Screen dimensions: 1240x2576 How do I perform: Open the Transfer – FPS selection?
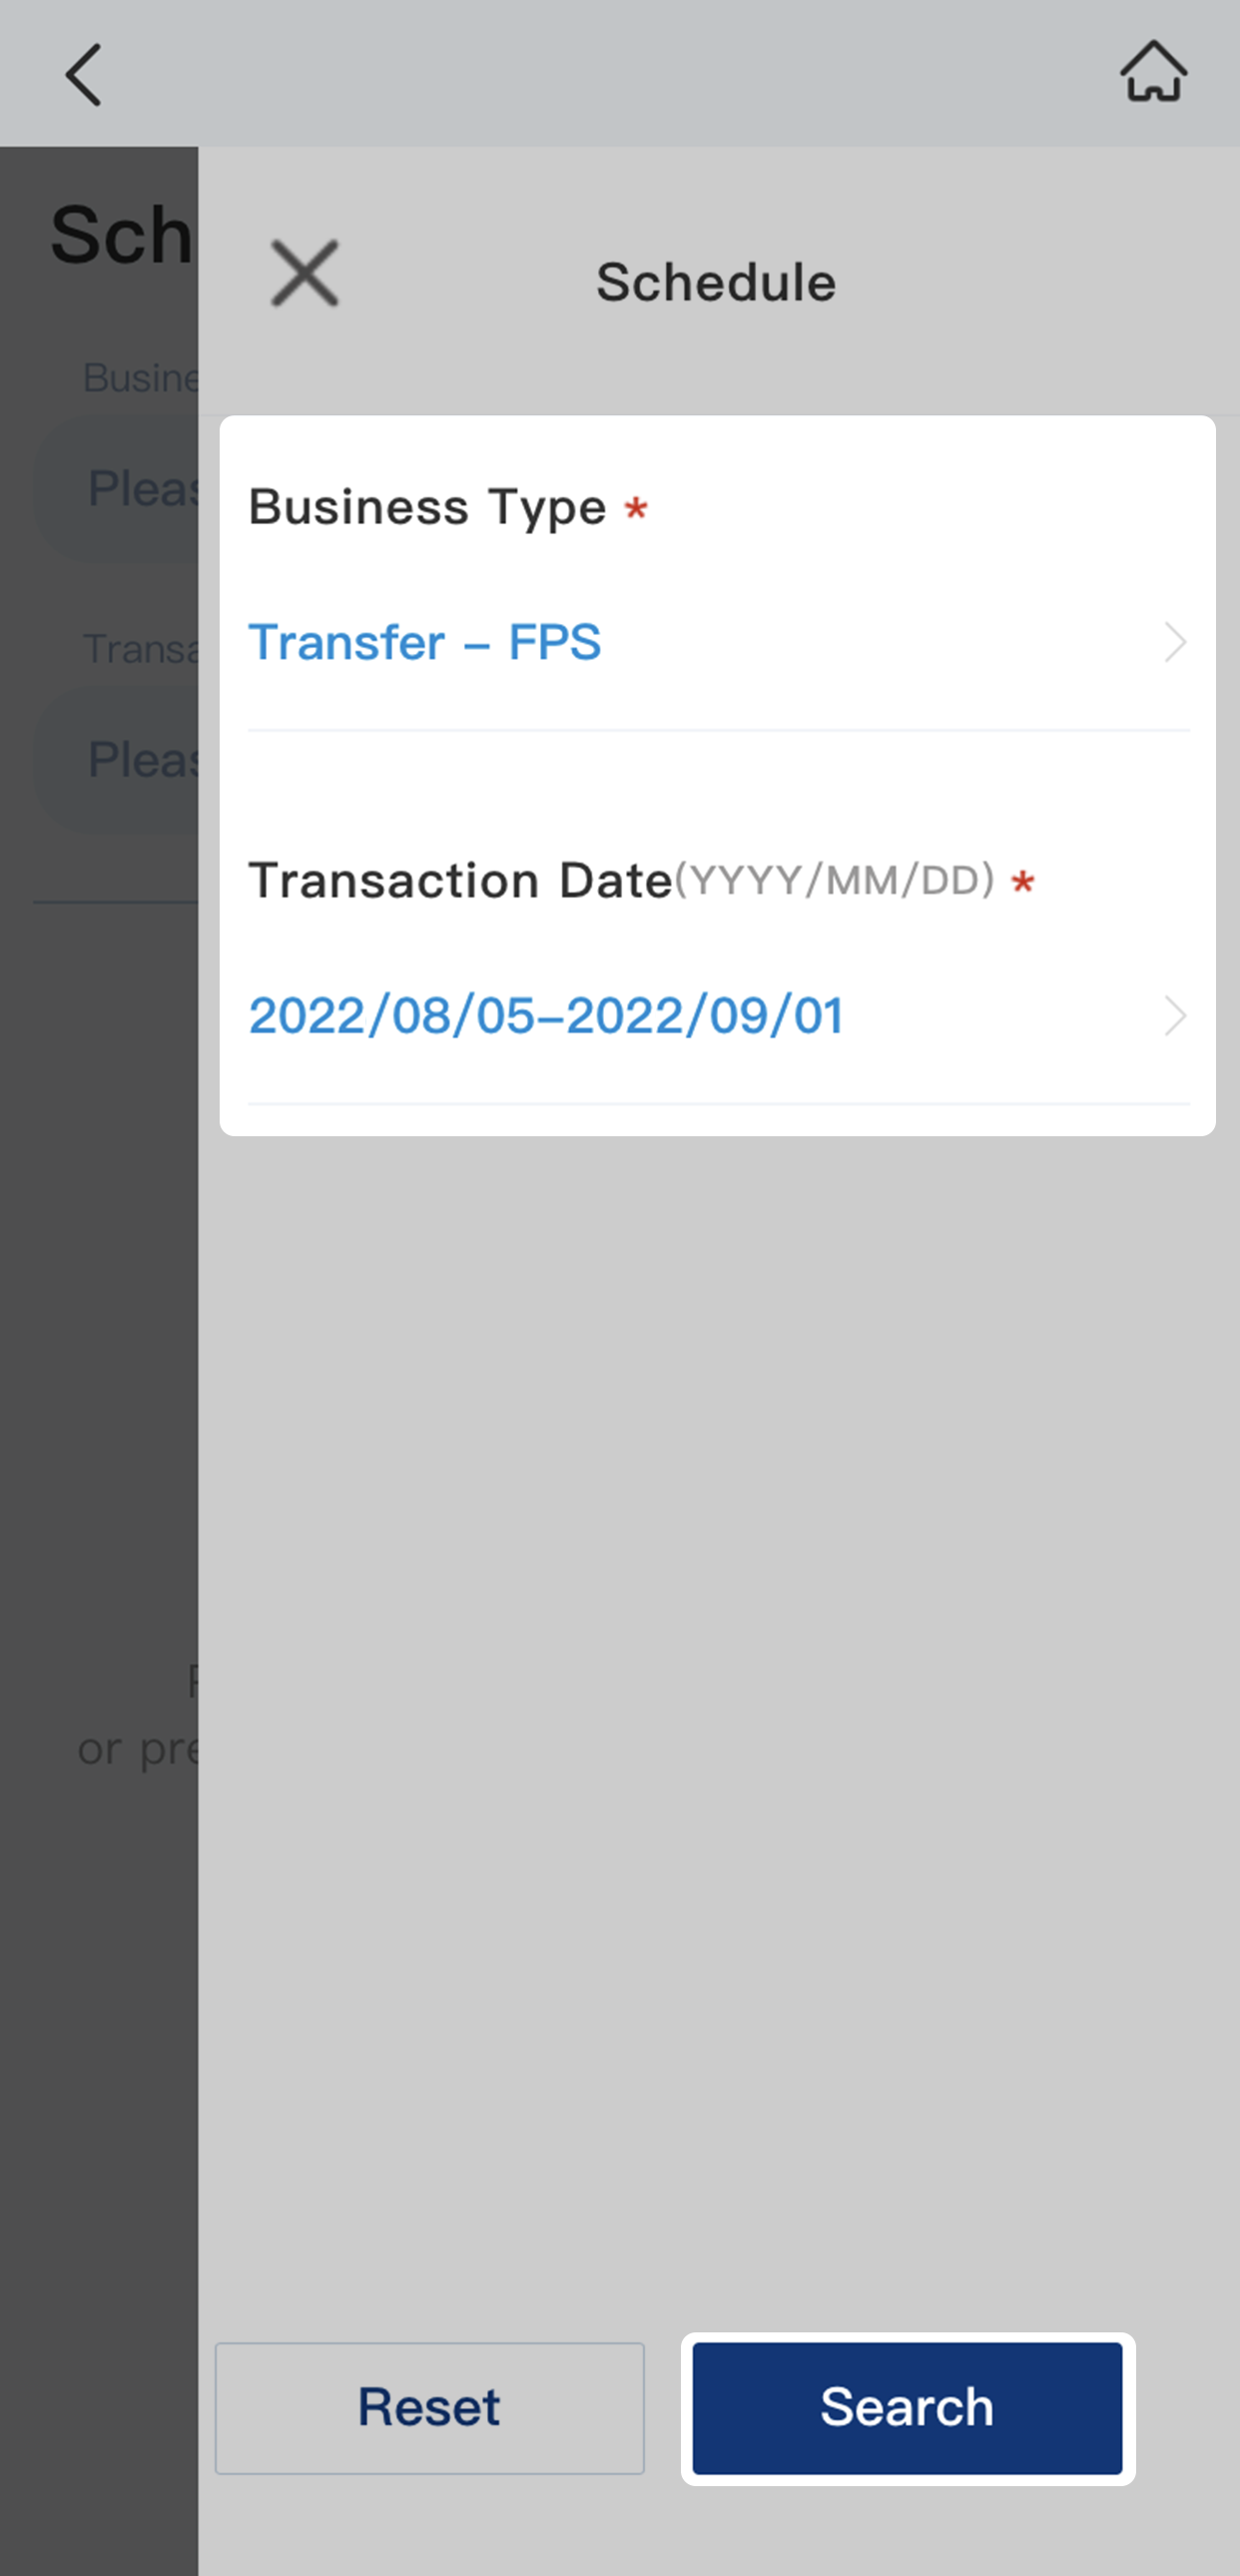425,642
